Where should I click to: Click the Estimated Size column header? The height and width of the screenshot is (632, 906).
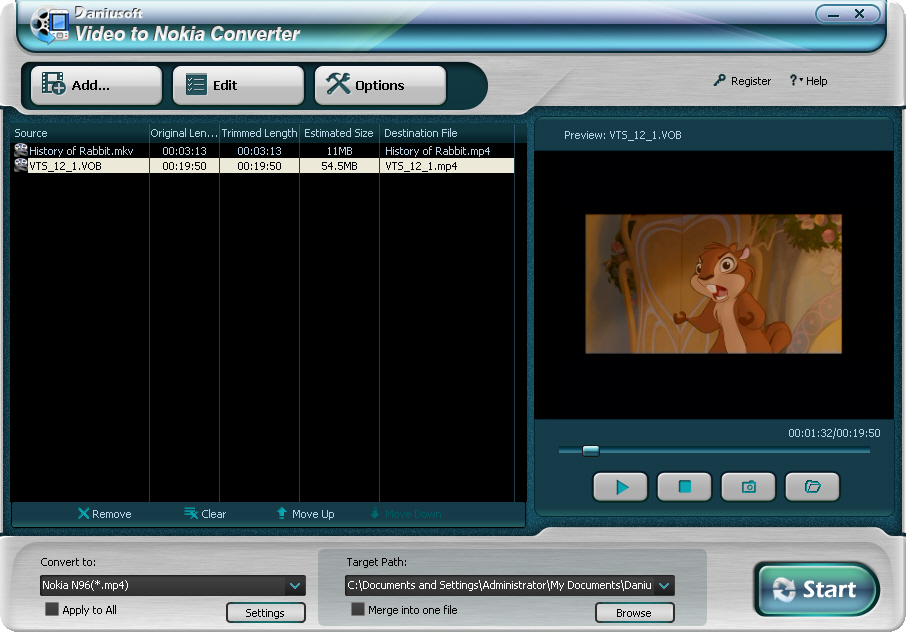click(x=339, y=133)
